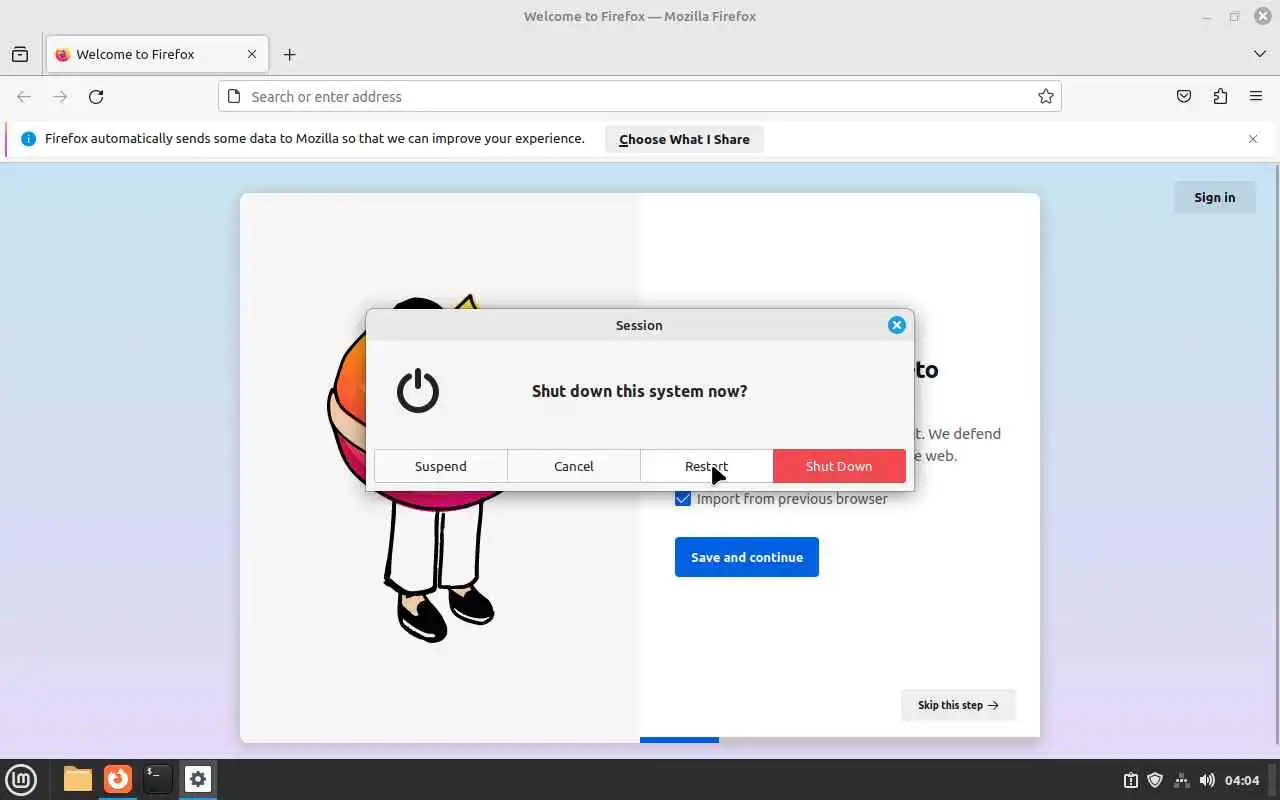1280x800 pixels.
Task: Click the page vertical scrollbar
Action: click(x=1276, y=455)
